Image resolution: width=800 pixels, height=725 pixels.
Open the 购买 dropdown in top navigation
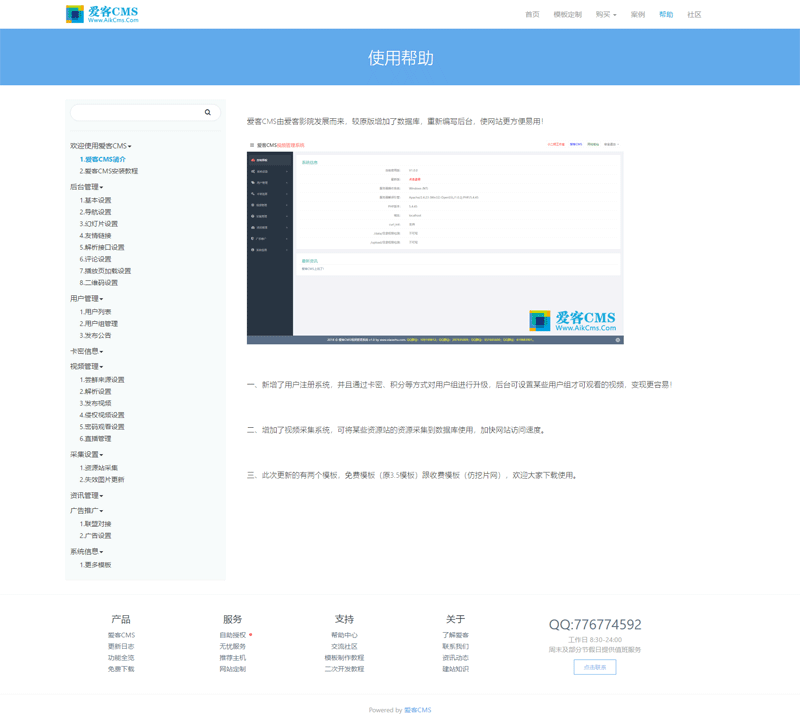pyautogui.click(x=600, y=14)
